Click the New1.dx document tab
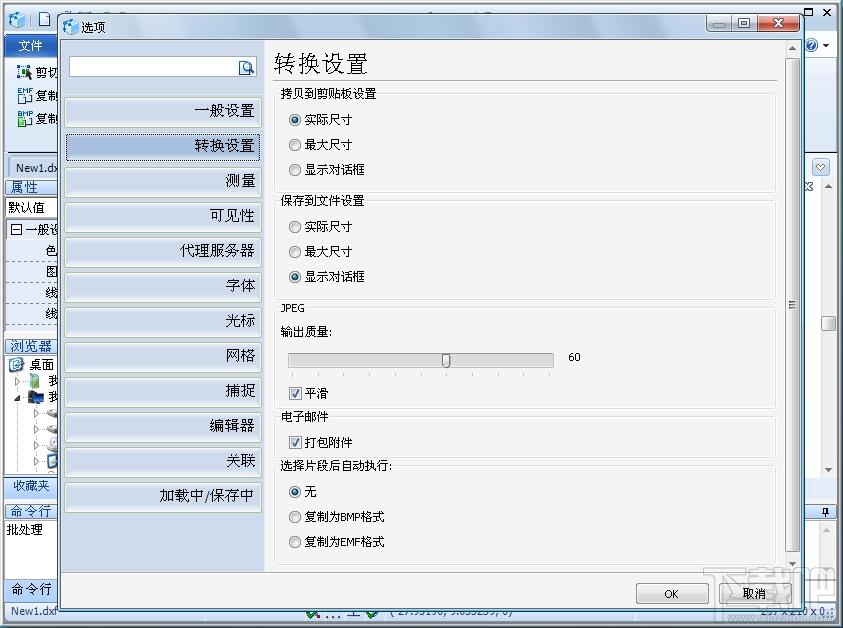This screenshot has width=843, height=628. pyautogui.click(x=34, y=168)
